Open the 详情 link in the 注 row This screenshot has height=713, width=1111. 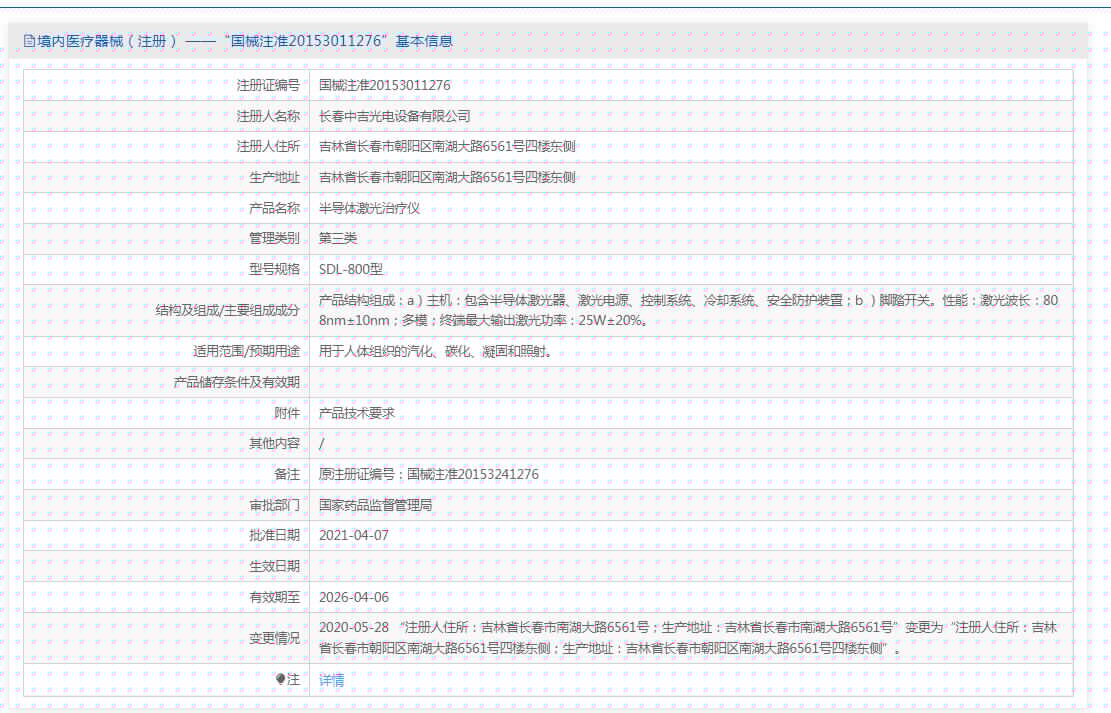pyautogui.click(x=332, y=680)
